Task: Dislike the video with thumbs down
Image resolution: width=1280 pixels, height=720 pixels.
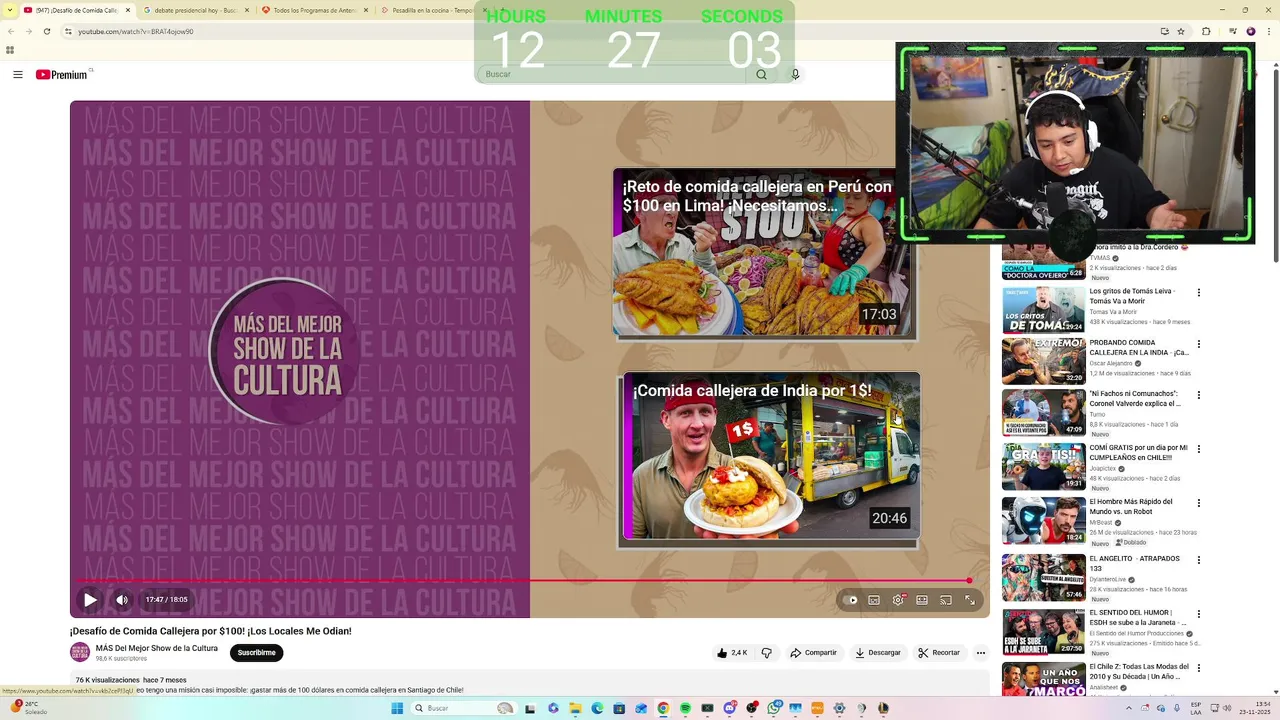Action: click(767, 653)
